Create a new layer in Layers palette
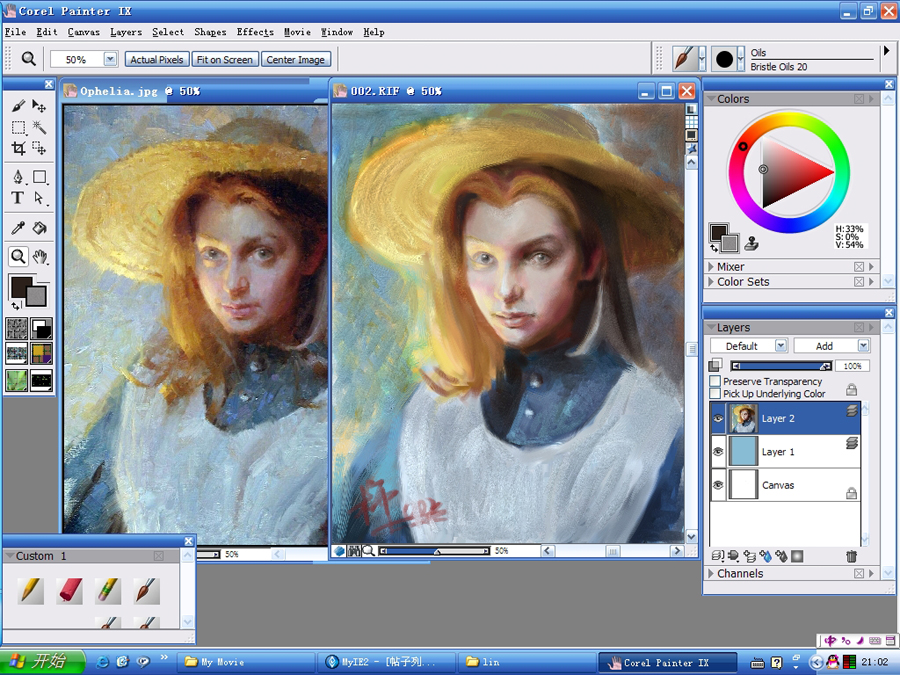 750,556
